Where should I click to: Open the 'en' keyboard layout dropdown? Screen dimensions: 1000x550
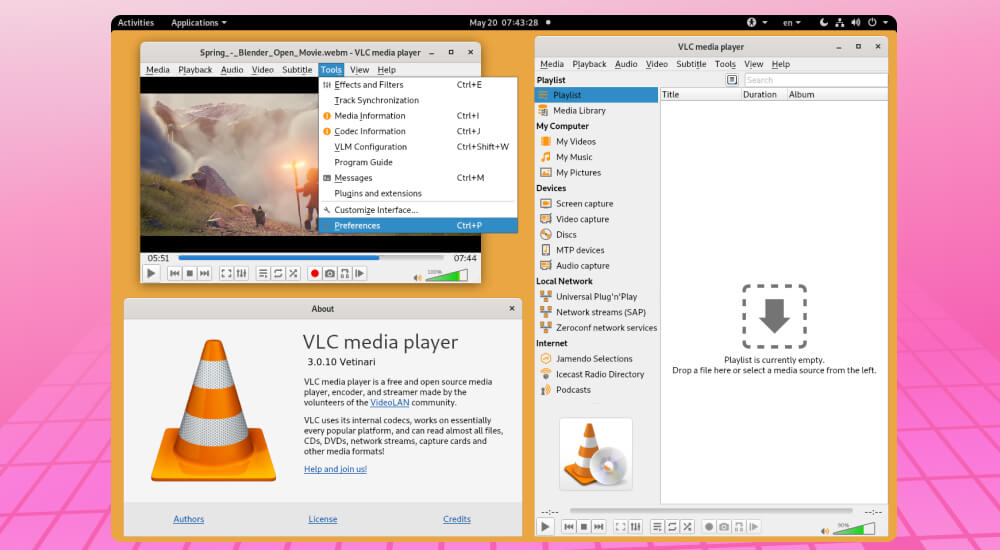click(x=791, y=22)
